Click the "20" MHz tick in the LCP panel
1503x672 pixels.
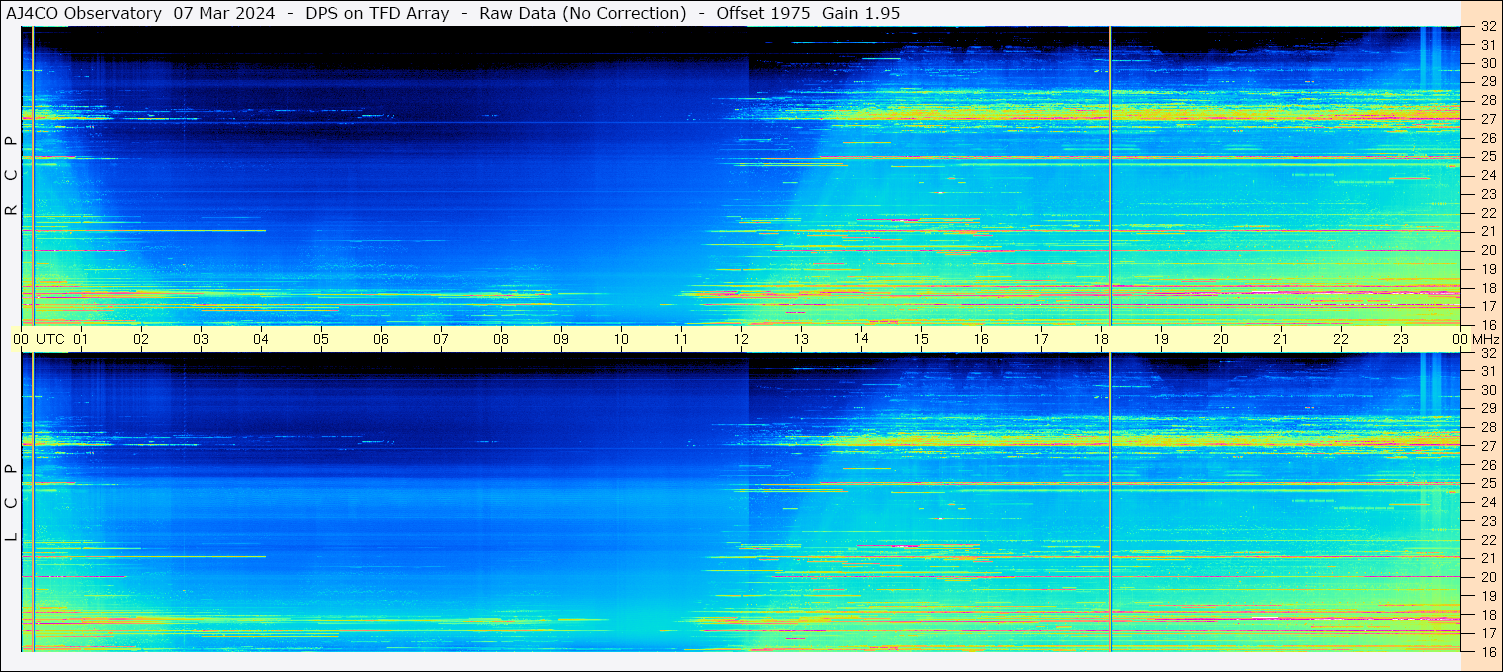1487,577
